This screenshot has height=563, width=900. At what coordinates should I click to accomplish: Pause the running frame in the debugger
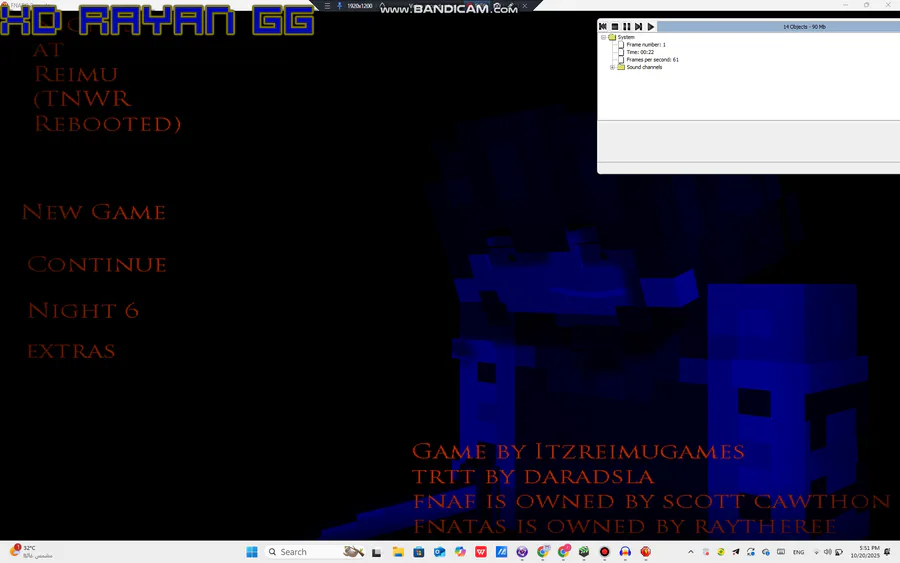627,26
